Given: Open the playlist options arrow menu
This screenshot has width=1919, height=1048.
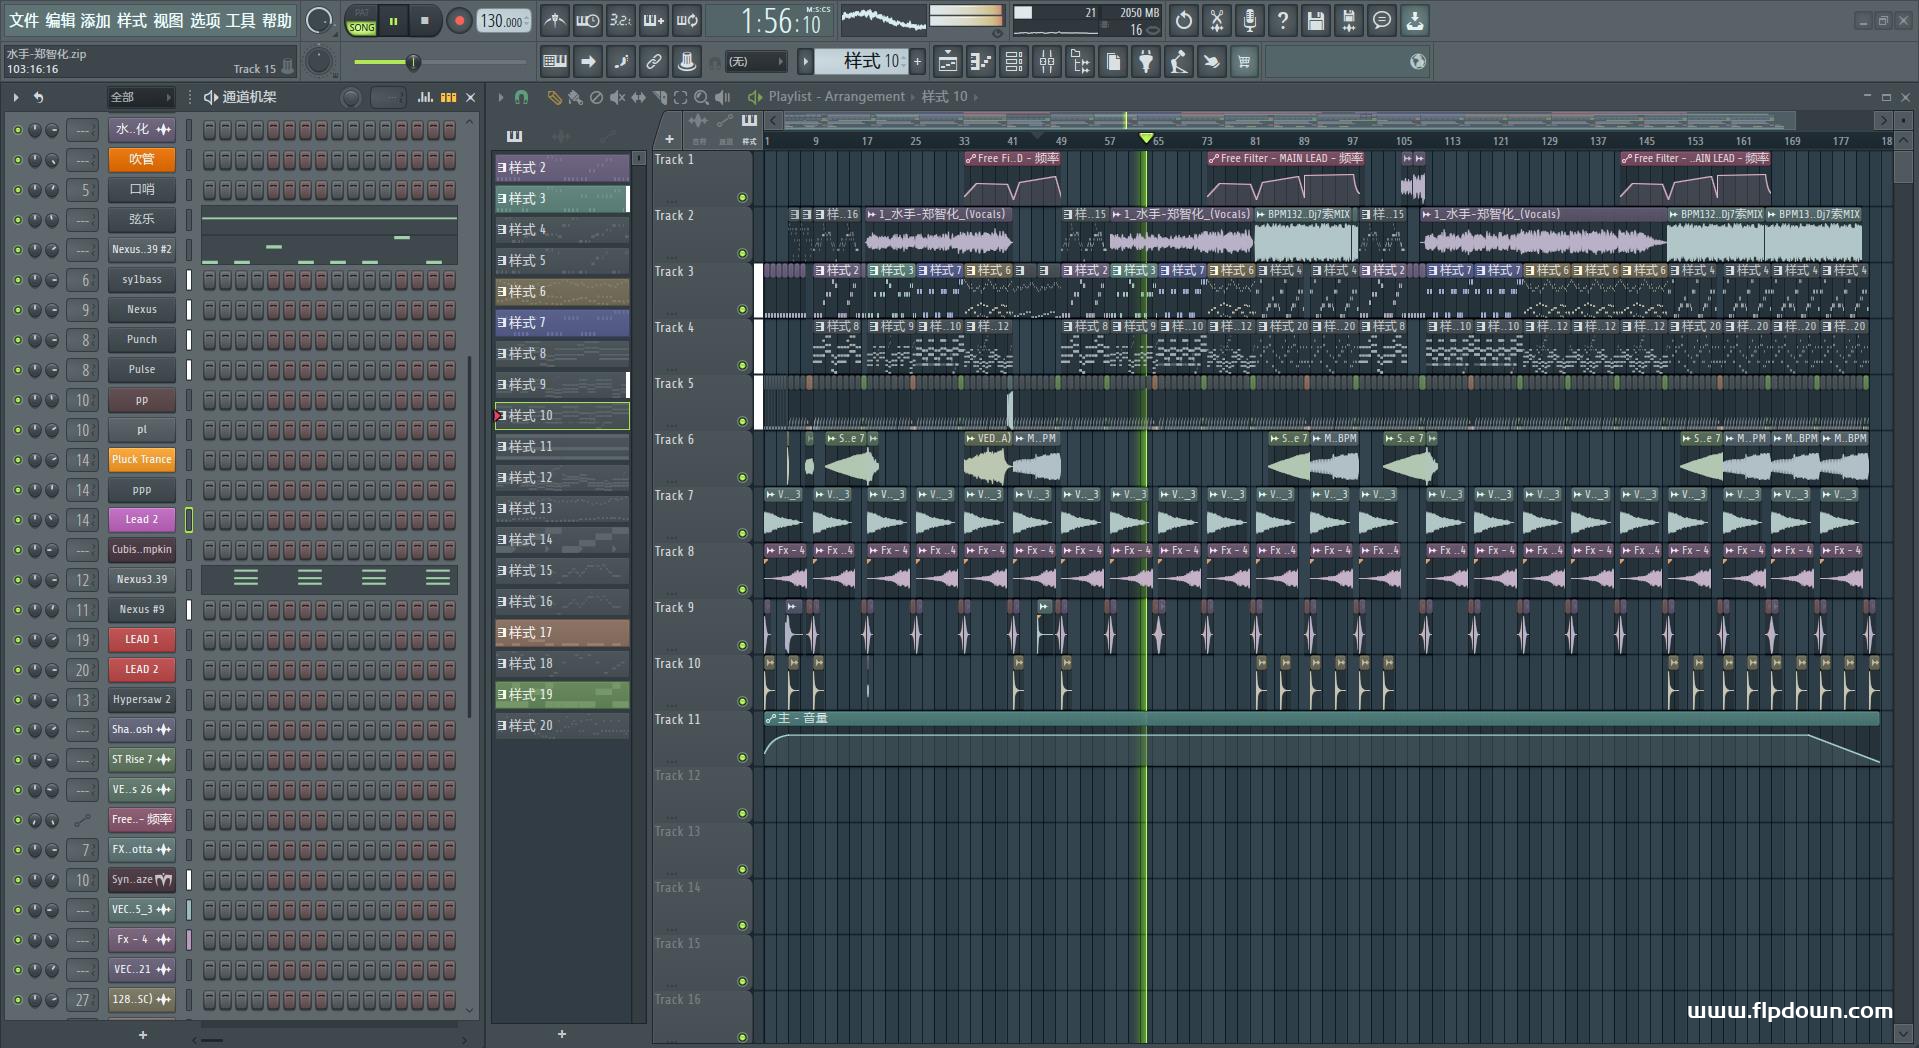Looking at the screenshot, I should 501,97.
